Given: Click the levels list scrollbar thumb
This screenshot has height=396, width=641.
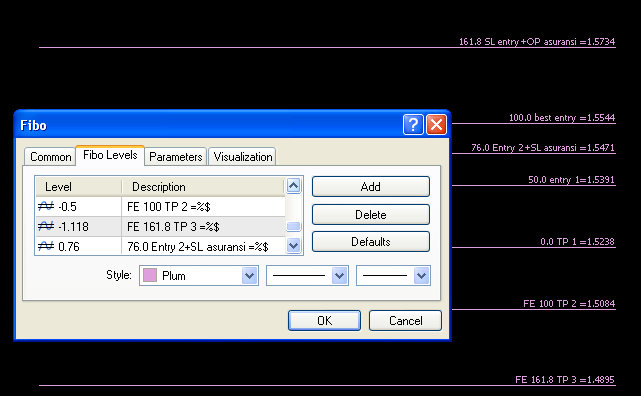Looking at the screenshot, I should click(x=294, y=226).
